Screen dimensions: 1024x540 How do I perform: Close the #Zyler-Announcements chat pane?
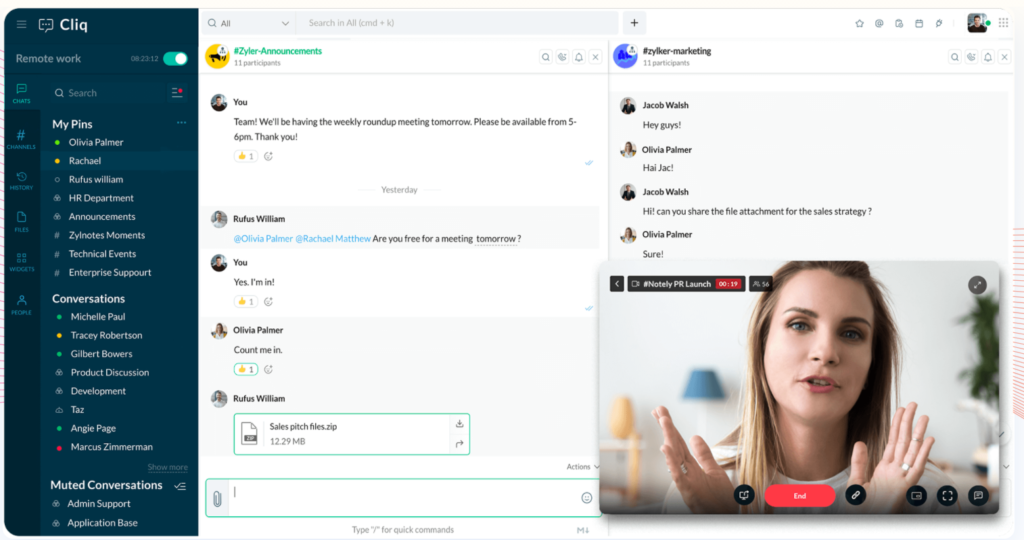(596, 57)
